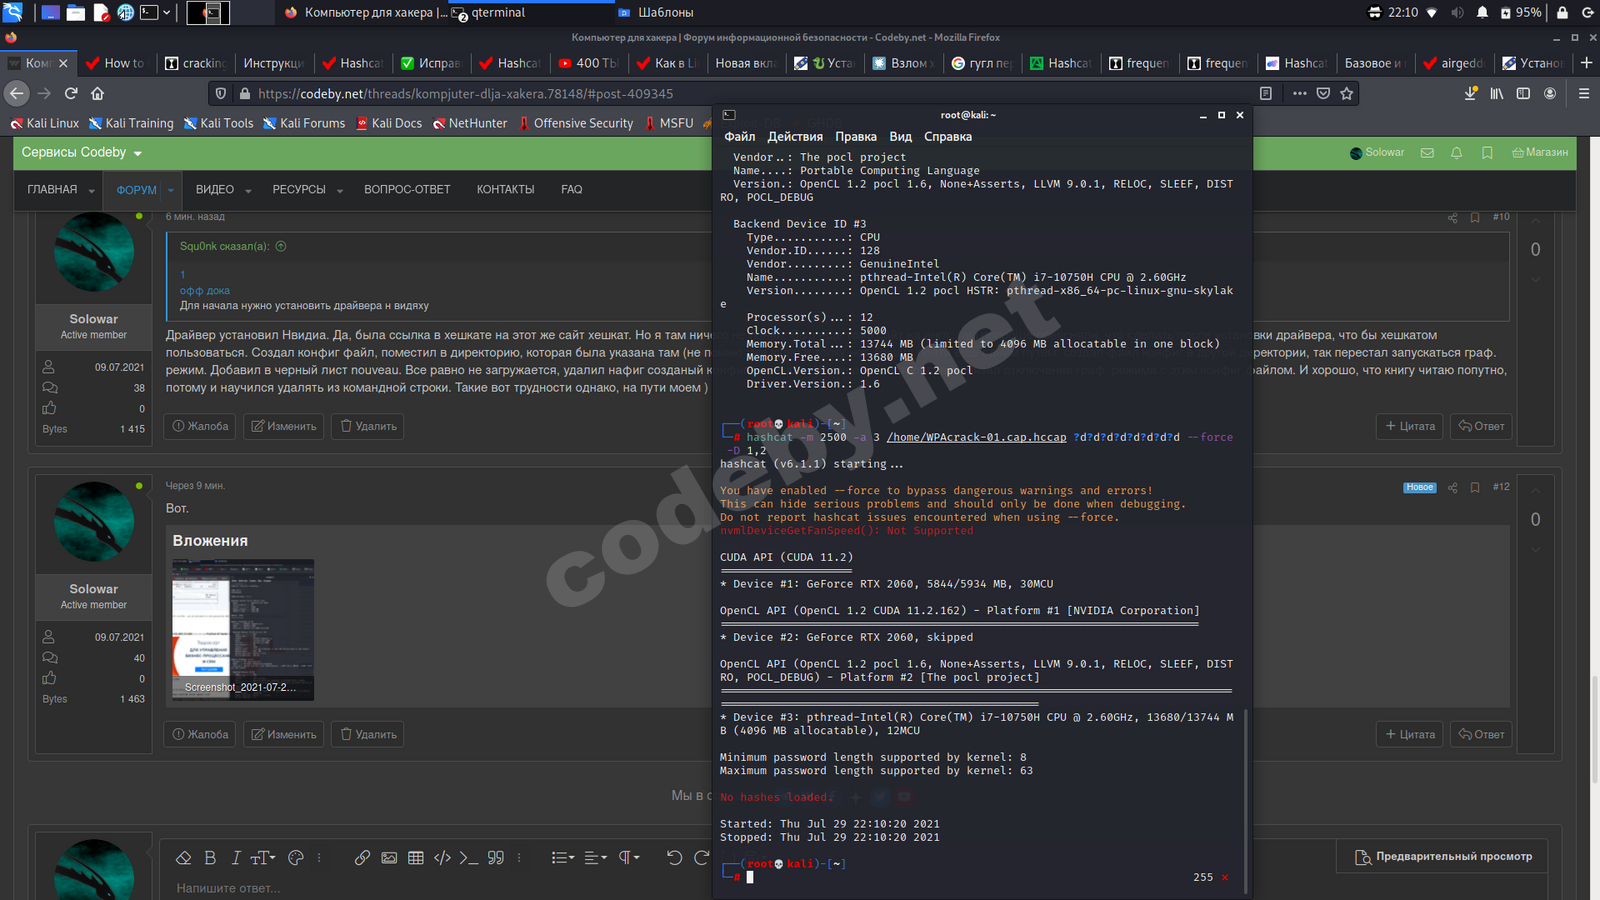Click the Цитата button on post #12

click(1410, 734)
